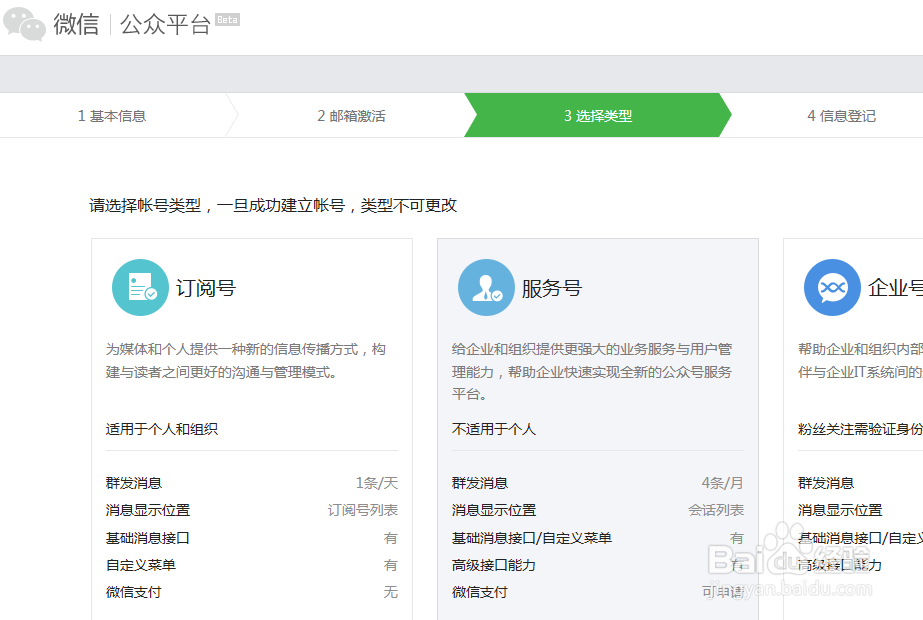This screenshot has width=923, height=620.
Task: Click the 公众平台 header text
Action: 165,25
